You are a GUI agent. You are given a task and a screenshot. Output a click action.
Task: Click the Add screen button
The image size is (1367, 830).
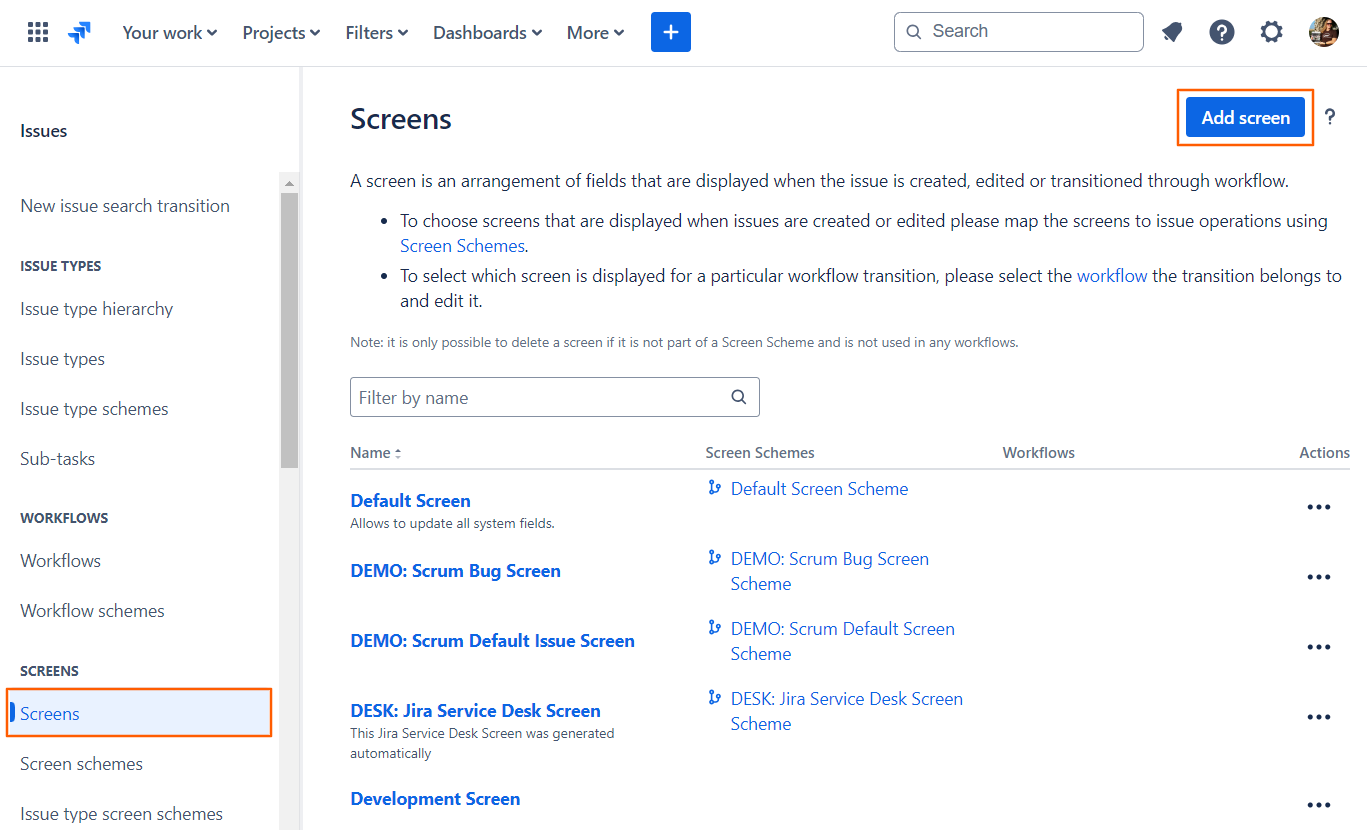click(1245, 117)
